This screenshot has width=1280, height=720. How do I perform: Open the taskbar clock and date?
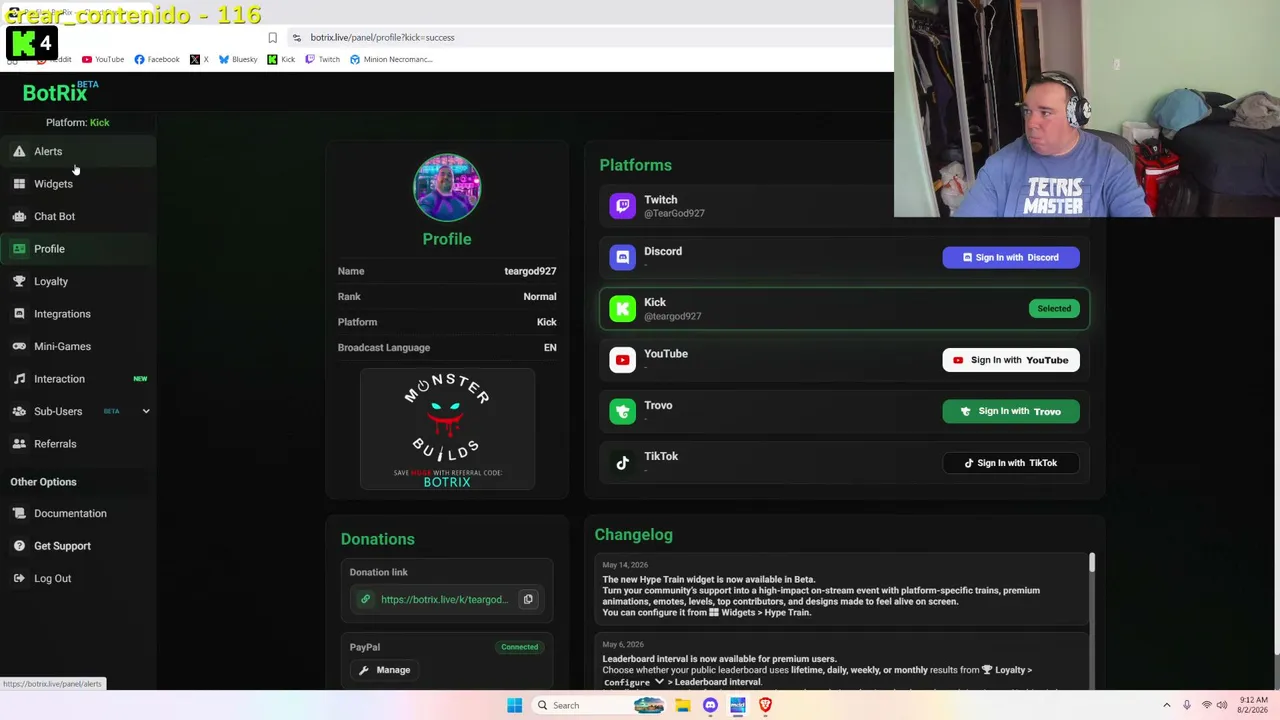(1254, 705)
